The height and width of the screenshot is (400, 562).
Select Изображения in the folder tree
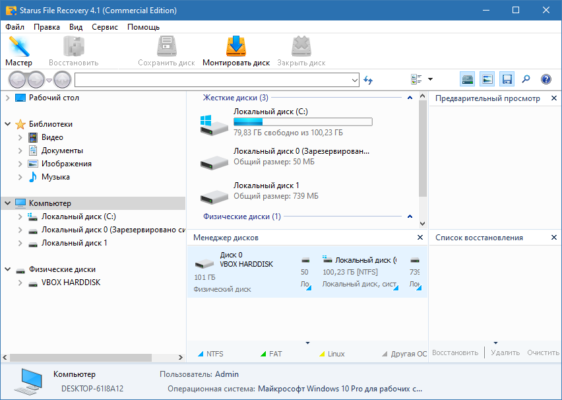[66, 164]
